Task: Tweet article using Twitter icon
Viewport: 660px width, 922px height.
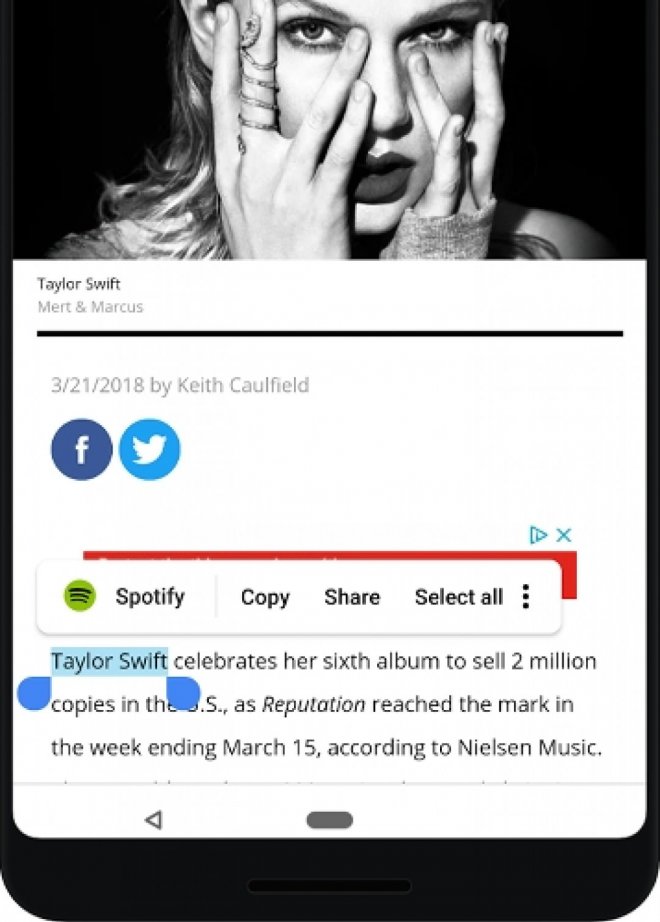Action: [149, 450]
